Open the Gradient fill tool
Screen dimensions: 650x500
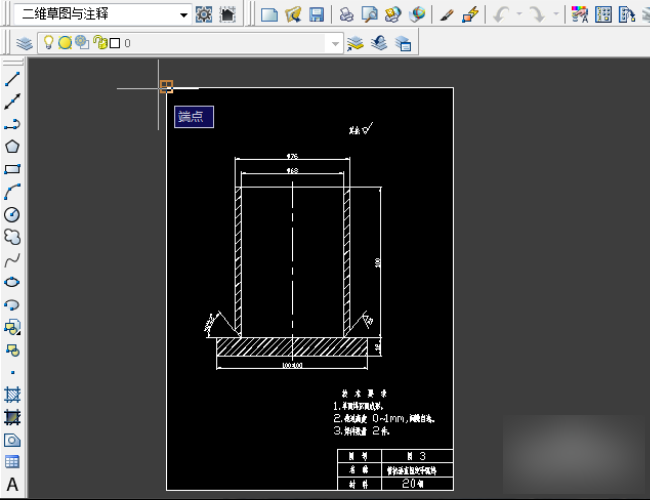12,417
